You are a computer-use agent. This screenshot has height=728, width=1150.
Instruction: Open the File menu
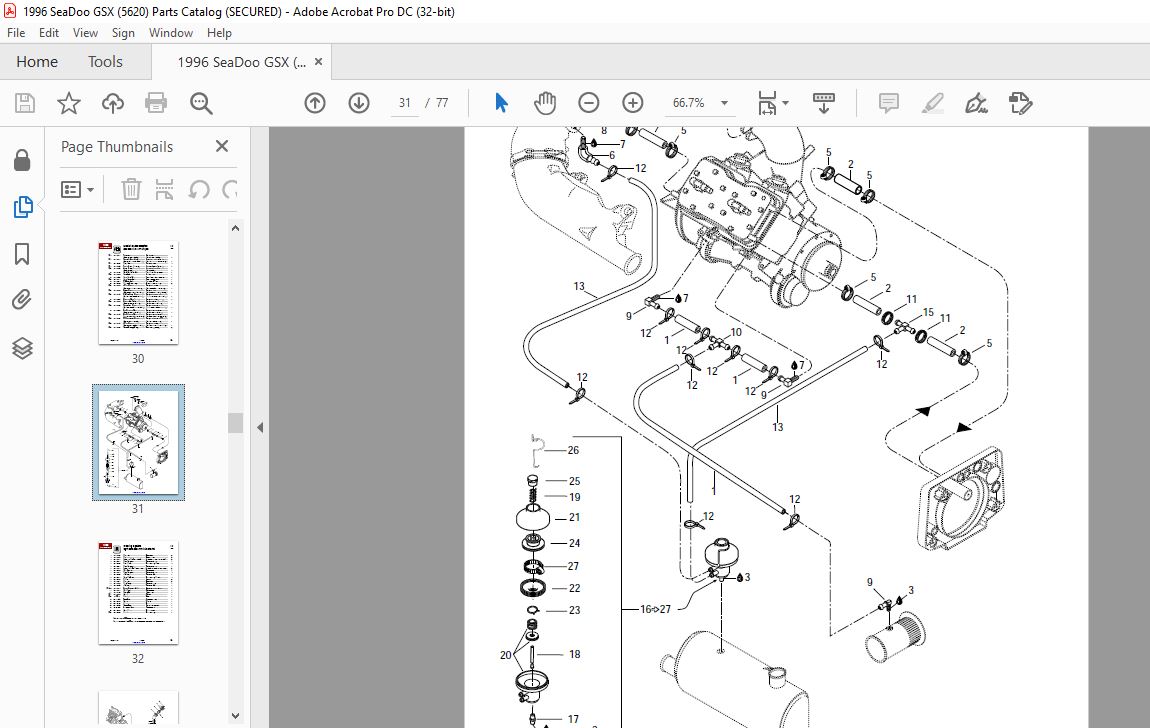tap(16, 33)
